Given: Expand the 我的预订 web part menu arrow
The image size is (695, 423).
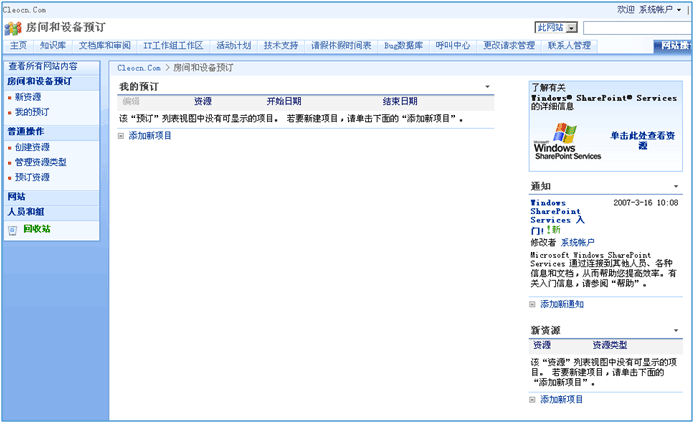Looking at the screenshot, I should tap(487, 88).
